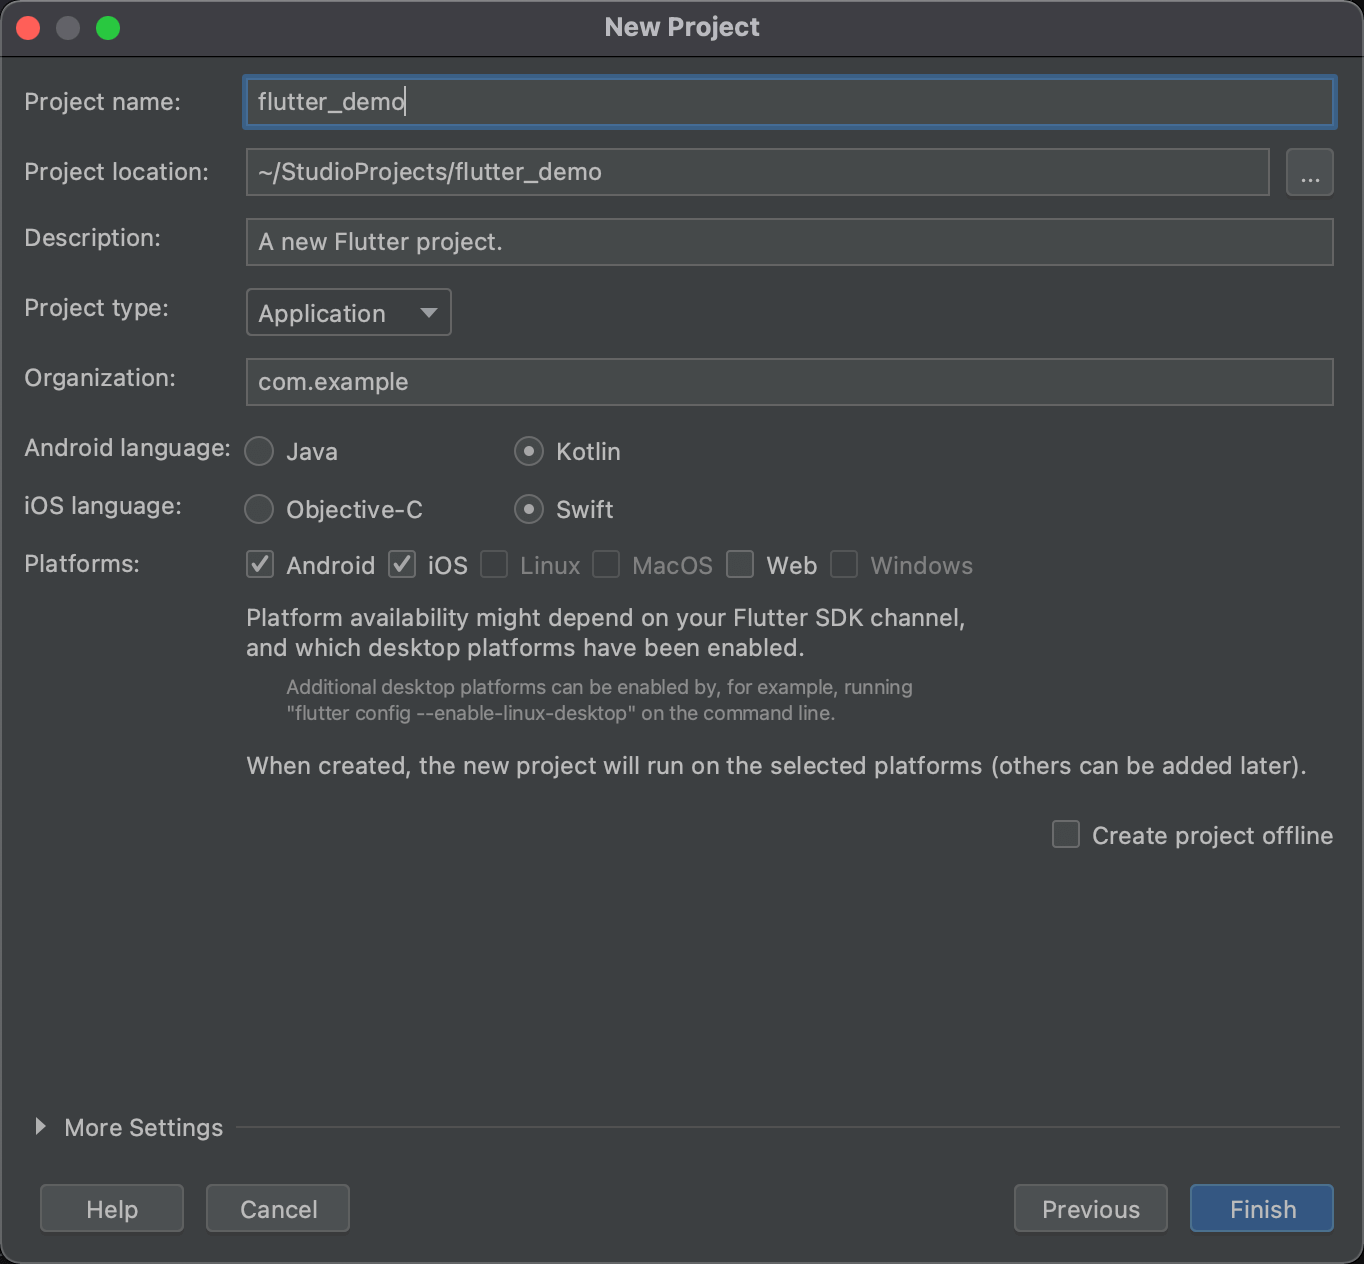This screenshot has height=1264, width=1364.
Task: Focus the Description input field
Action: [x=788, y=242]
